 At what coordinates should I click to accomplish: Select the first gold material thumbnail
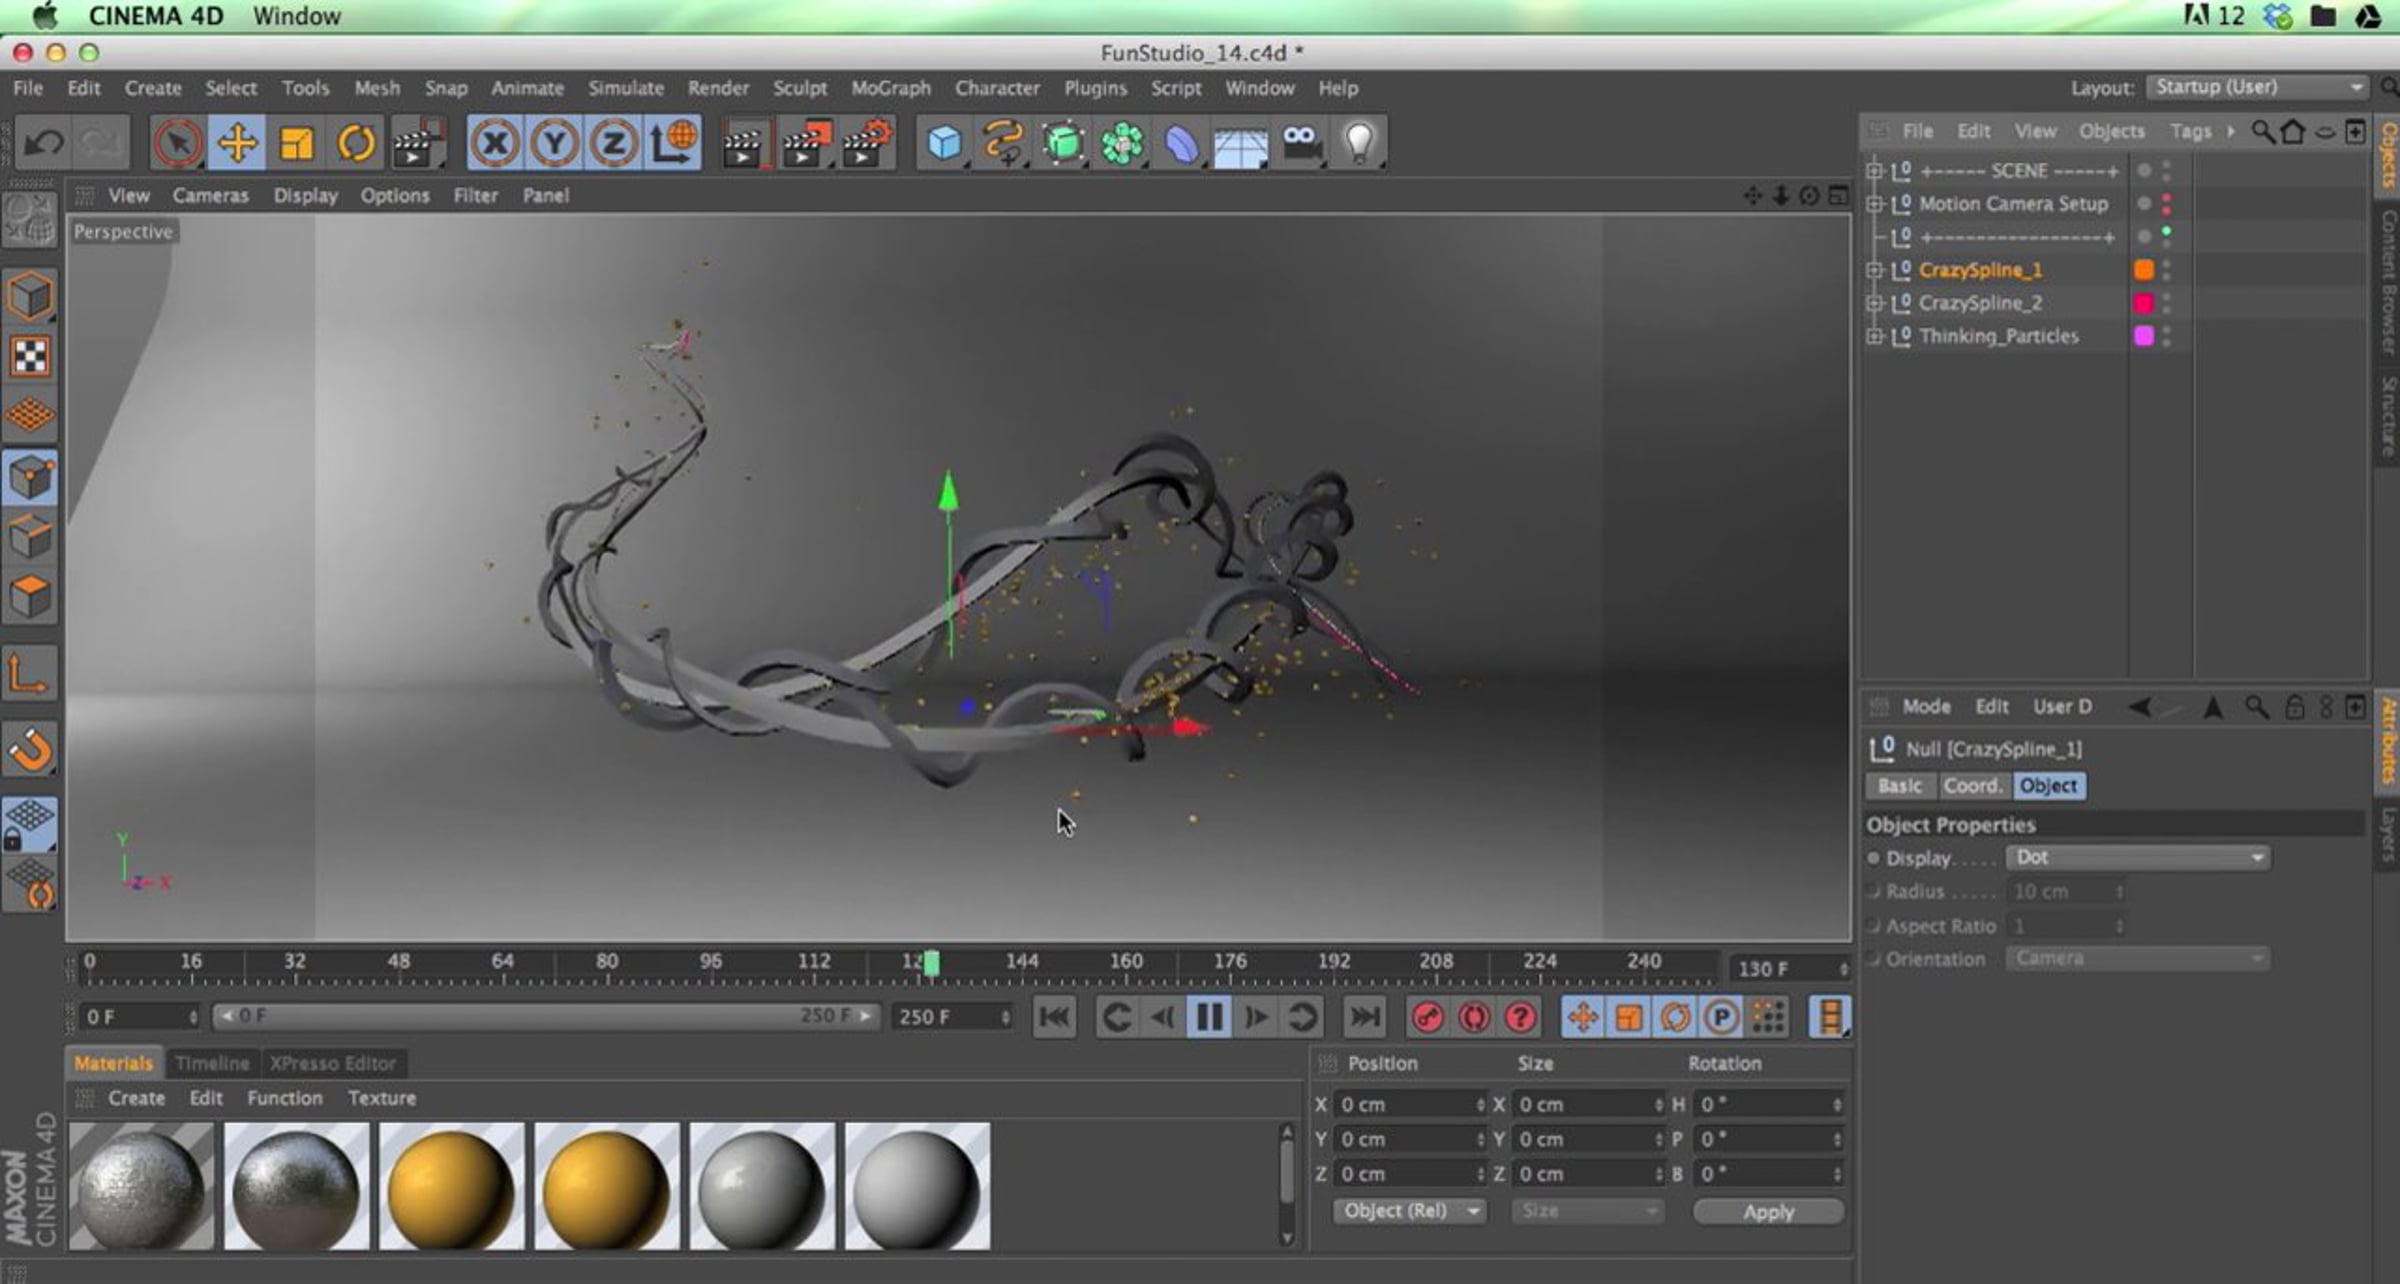click(x=451, y=1186)
